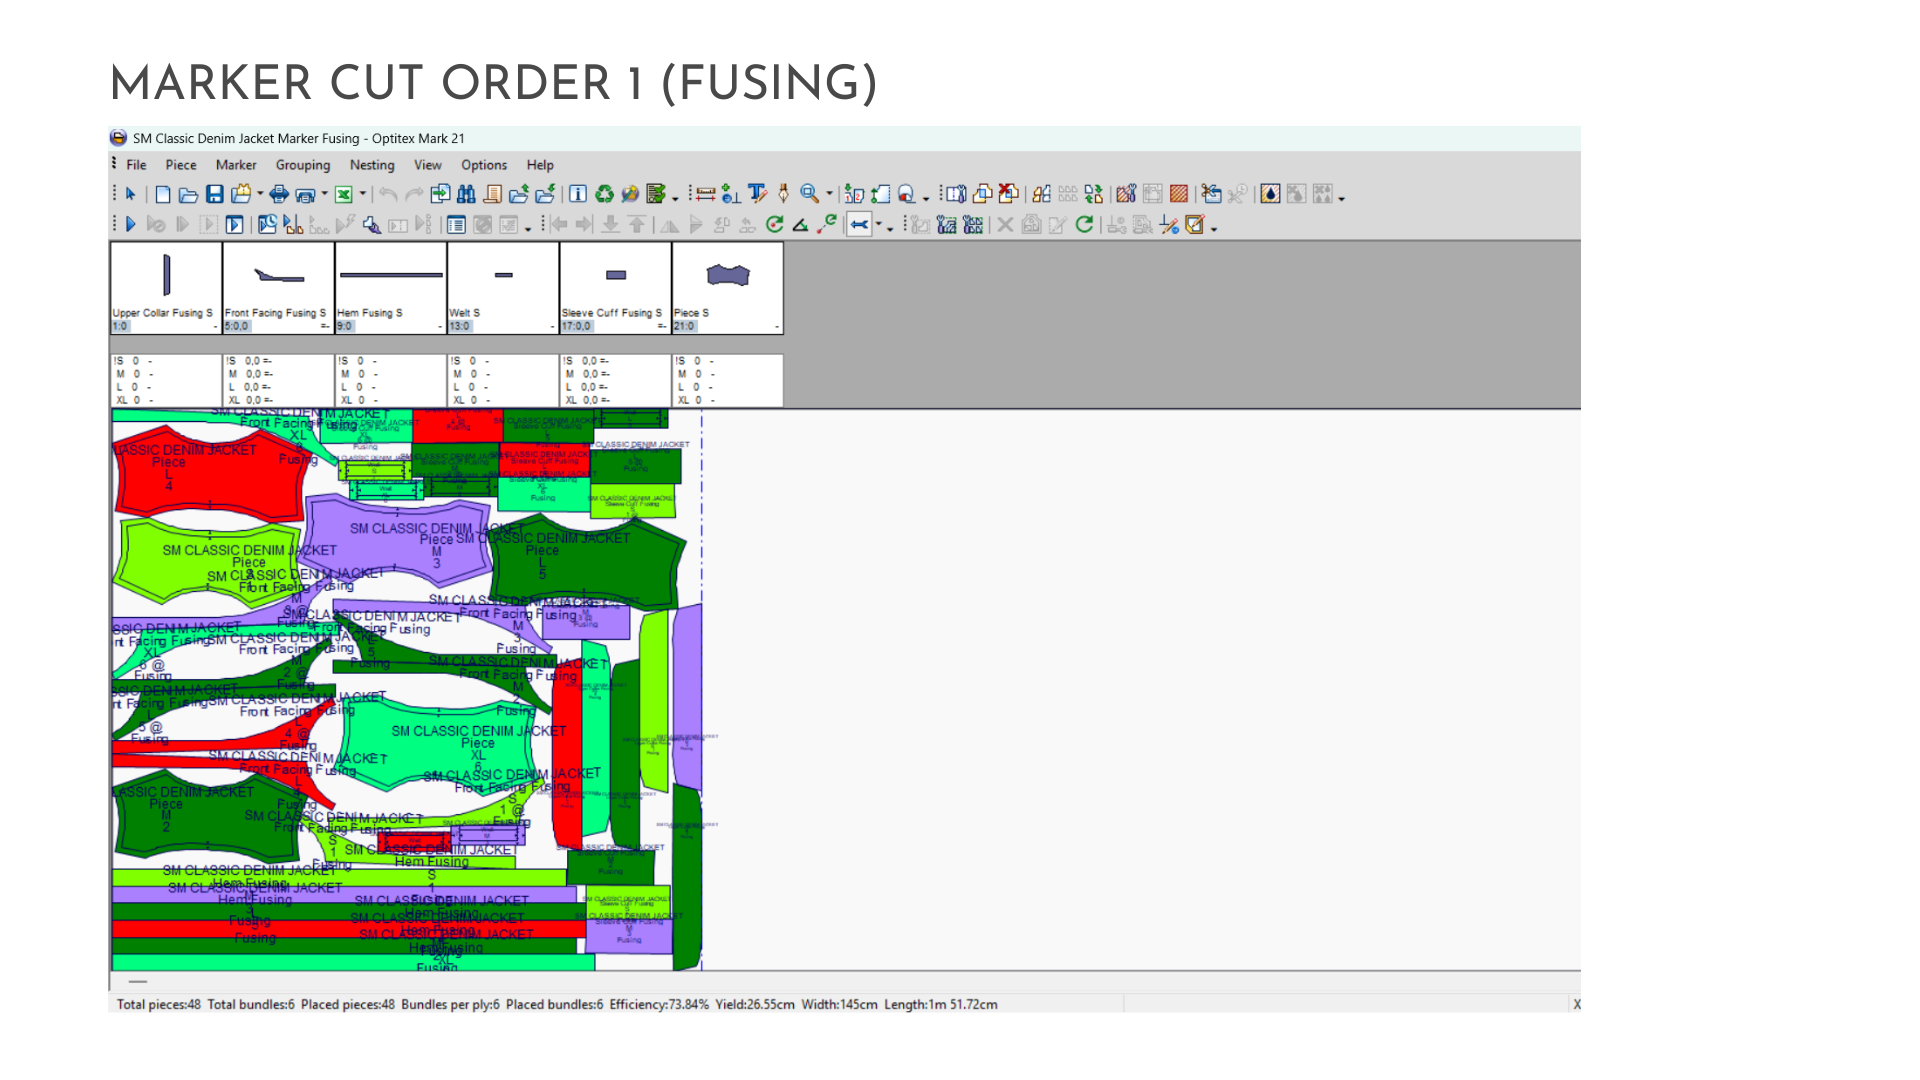Open the Piece menu

pos(181,165)
